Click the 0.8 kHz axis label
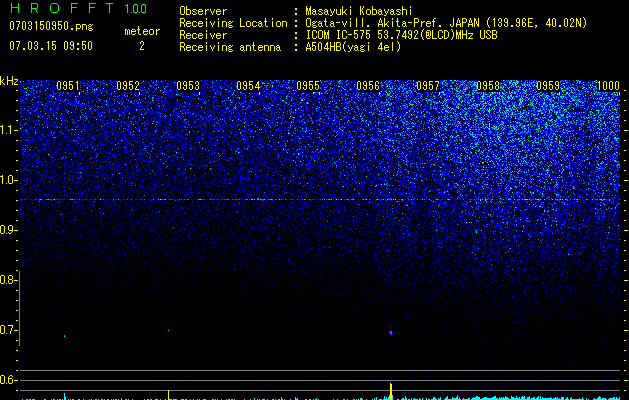Screen dimensions: 629x400 click(x=8, y=280)
